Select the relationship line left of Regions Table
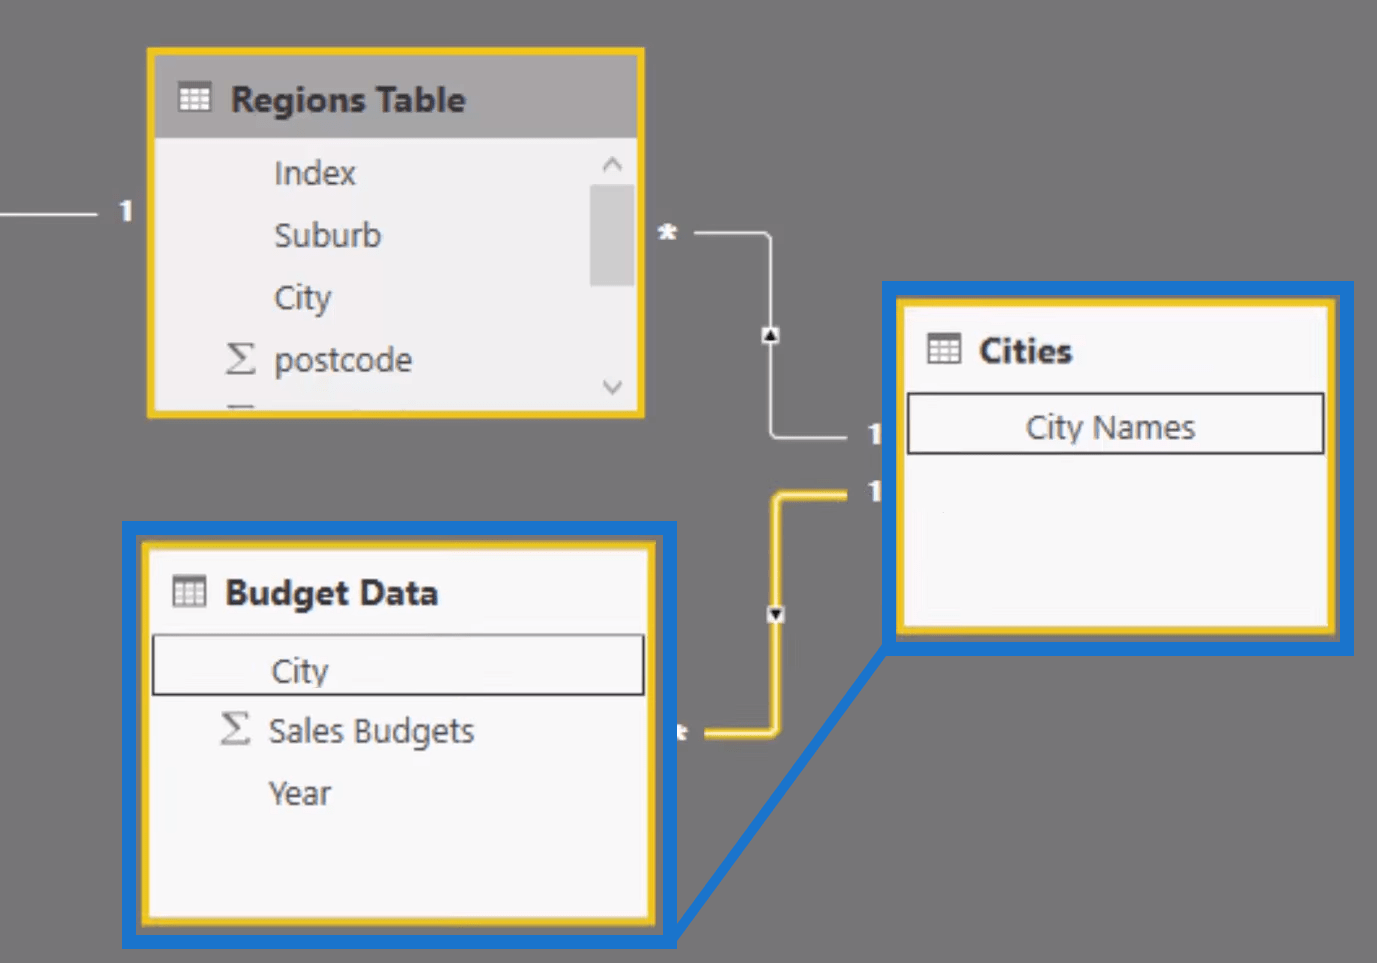1377x963 pixels. tap(48, 213)
